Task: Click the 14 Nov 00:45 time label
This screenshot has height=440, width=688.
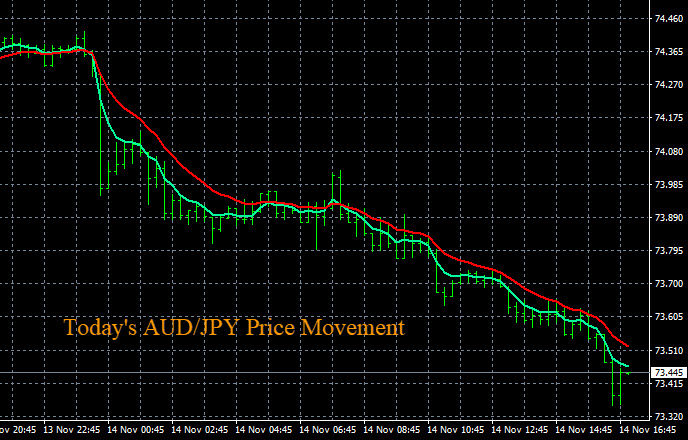Action: tap(137, 430)
